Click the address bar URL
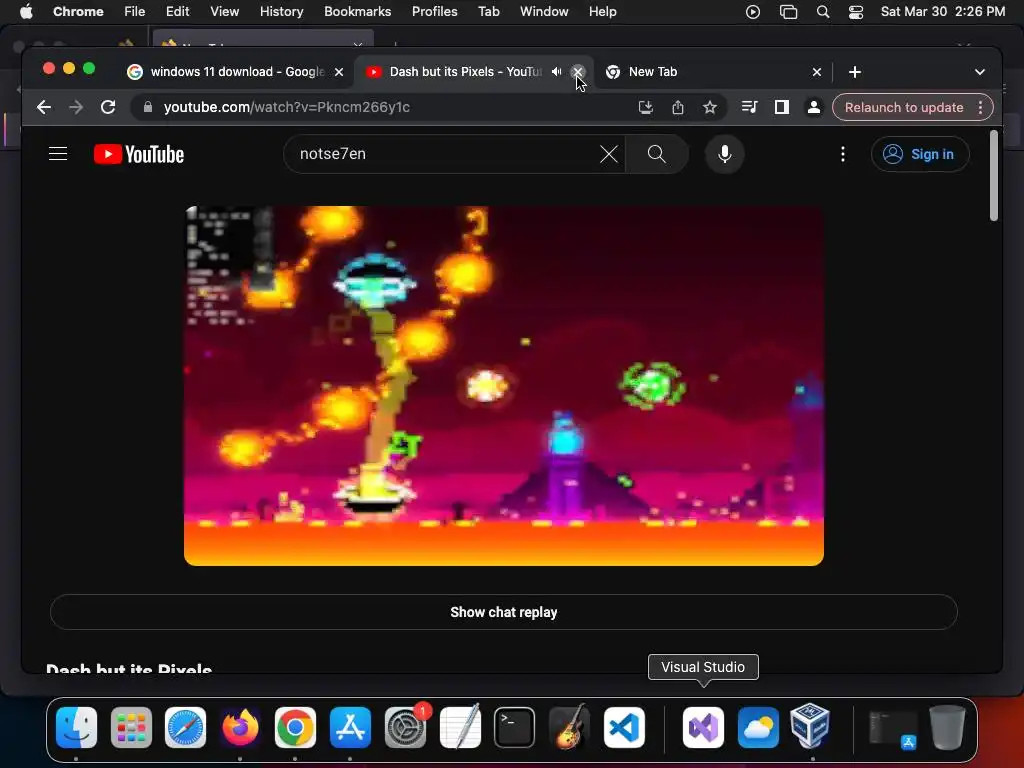This screenshot has height=768, width=1024. 287,107
